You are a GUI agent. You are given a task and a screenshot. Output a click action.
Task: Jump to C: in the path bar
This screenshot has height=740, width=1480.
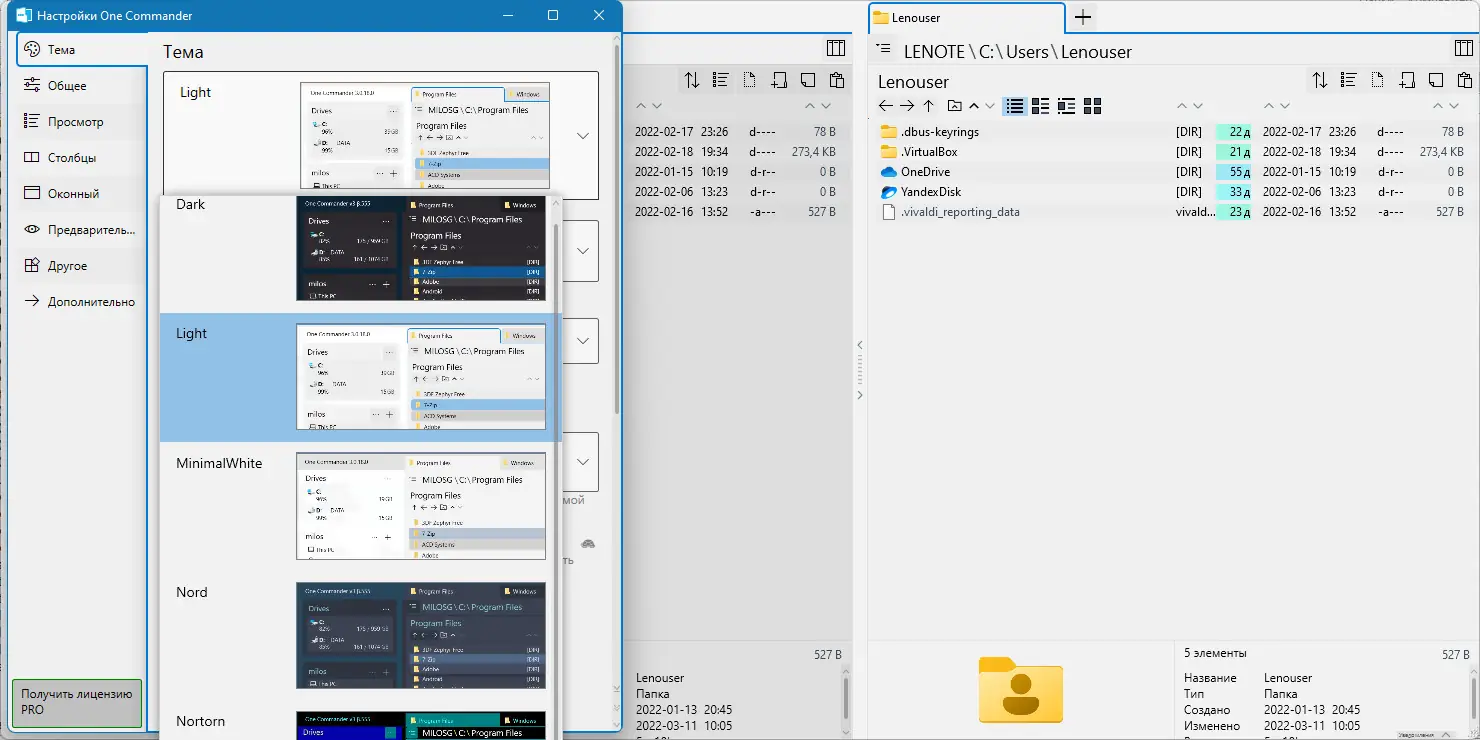pyautogui.click(x=987, y=51)
